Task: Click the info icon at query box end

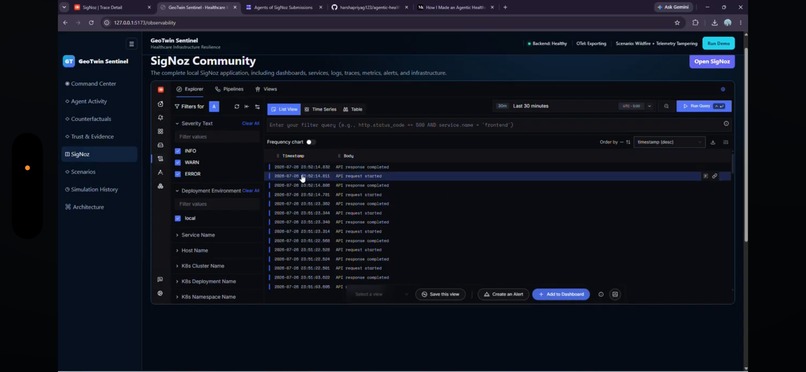Action: (x=726, y=123)
